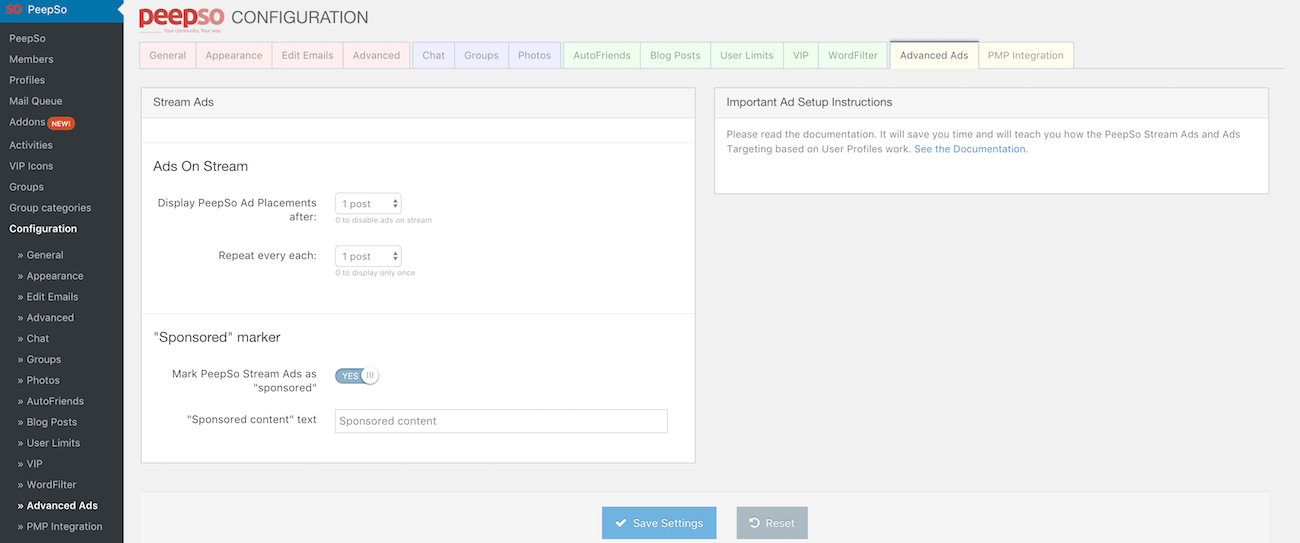Image resolution: width=1300 pixels, height=543 pixels.
Task: Select the Photos tab
Action: pos(535,55)
